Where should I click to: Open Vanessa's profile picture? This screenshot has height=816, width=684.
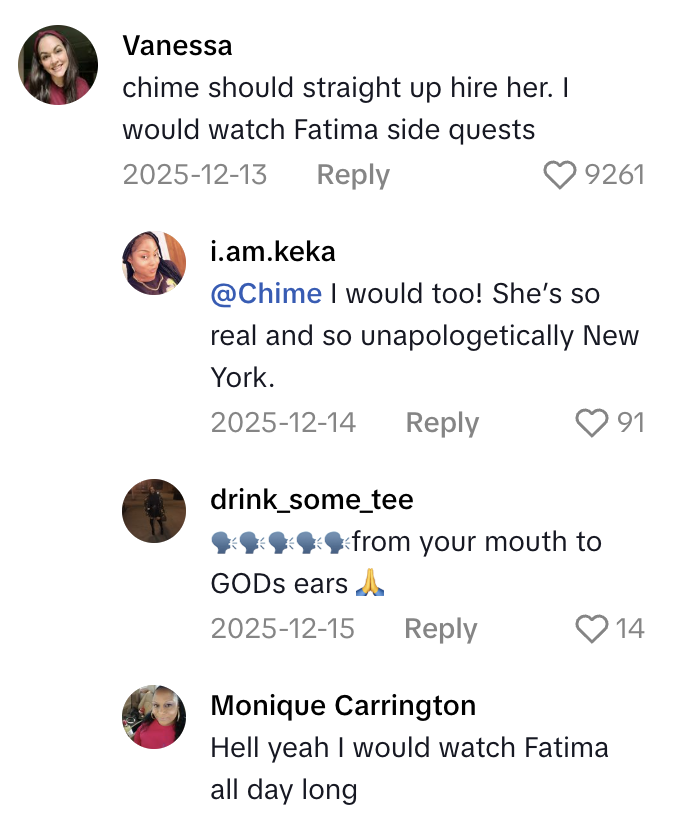tap(58, 65)
